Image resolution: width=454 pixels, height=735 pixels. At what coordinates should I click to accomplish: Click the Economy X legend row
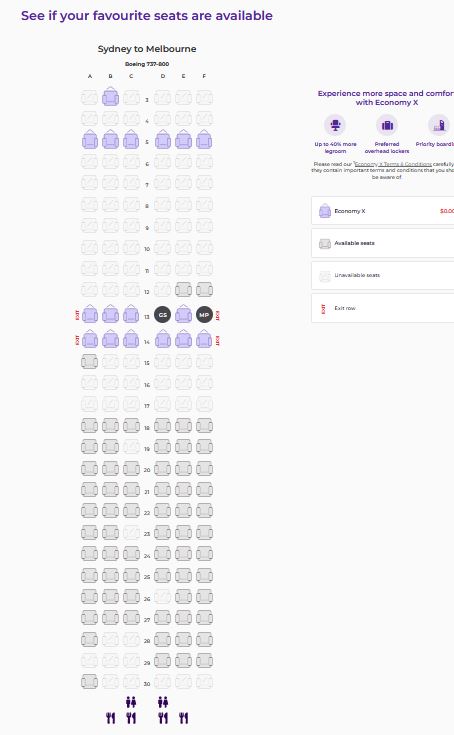click(x=382, y=211)
